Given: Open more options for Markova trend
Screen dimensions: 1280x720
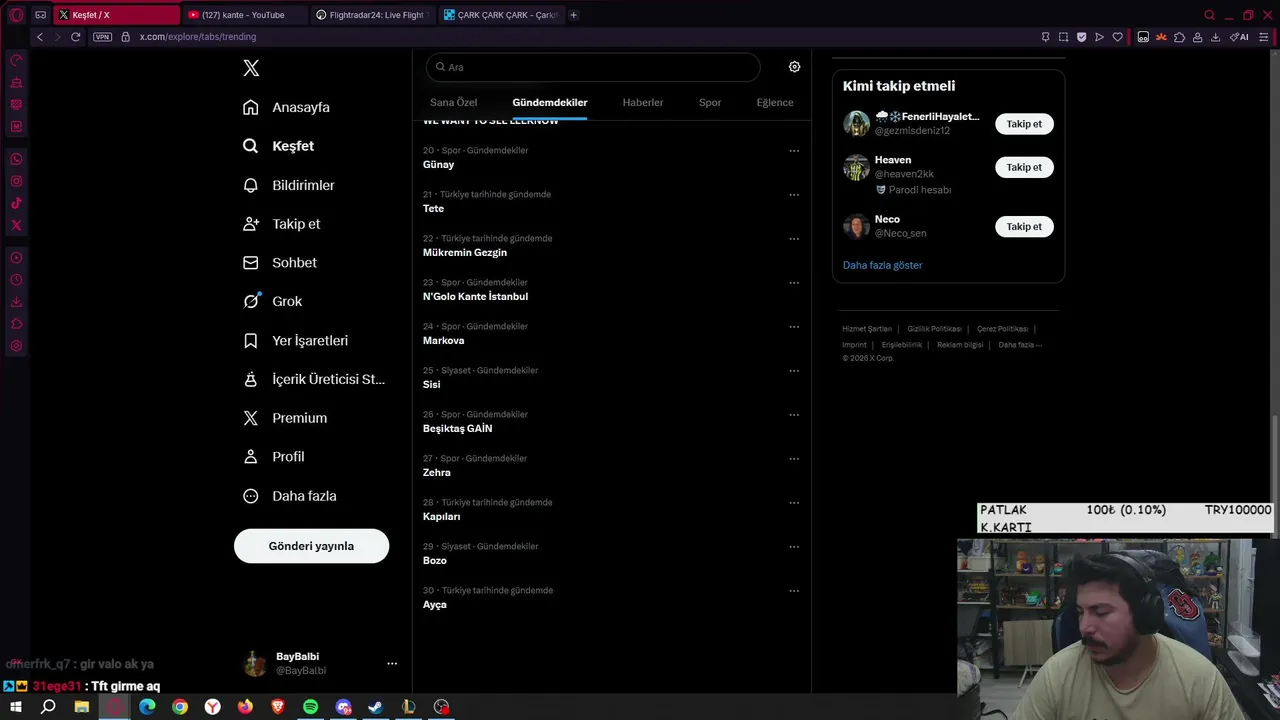Looking at the screenshot, I should click(x=794, y=327).
